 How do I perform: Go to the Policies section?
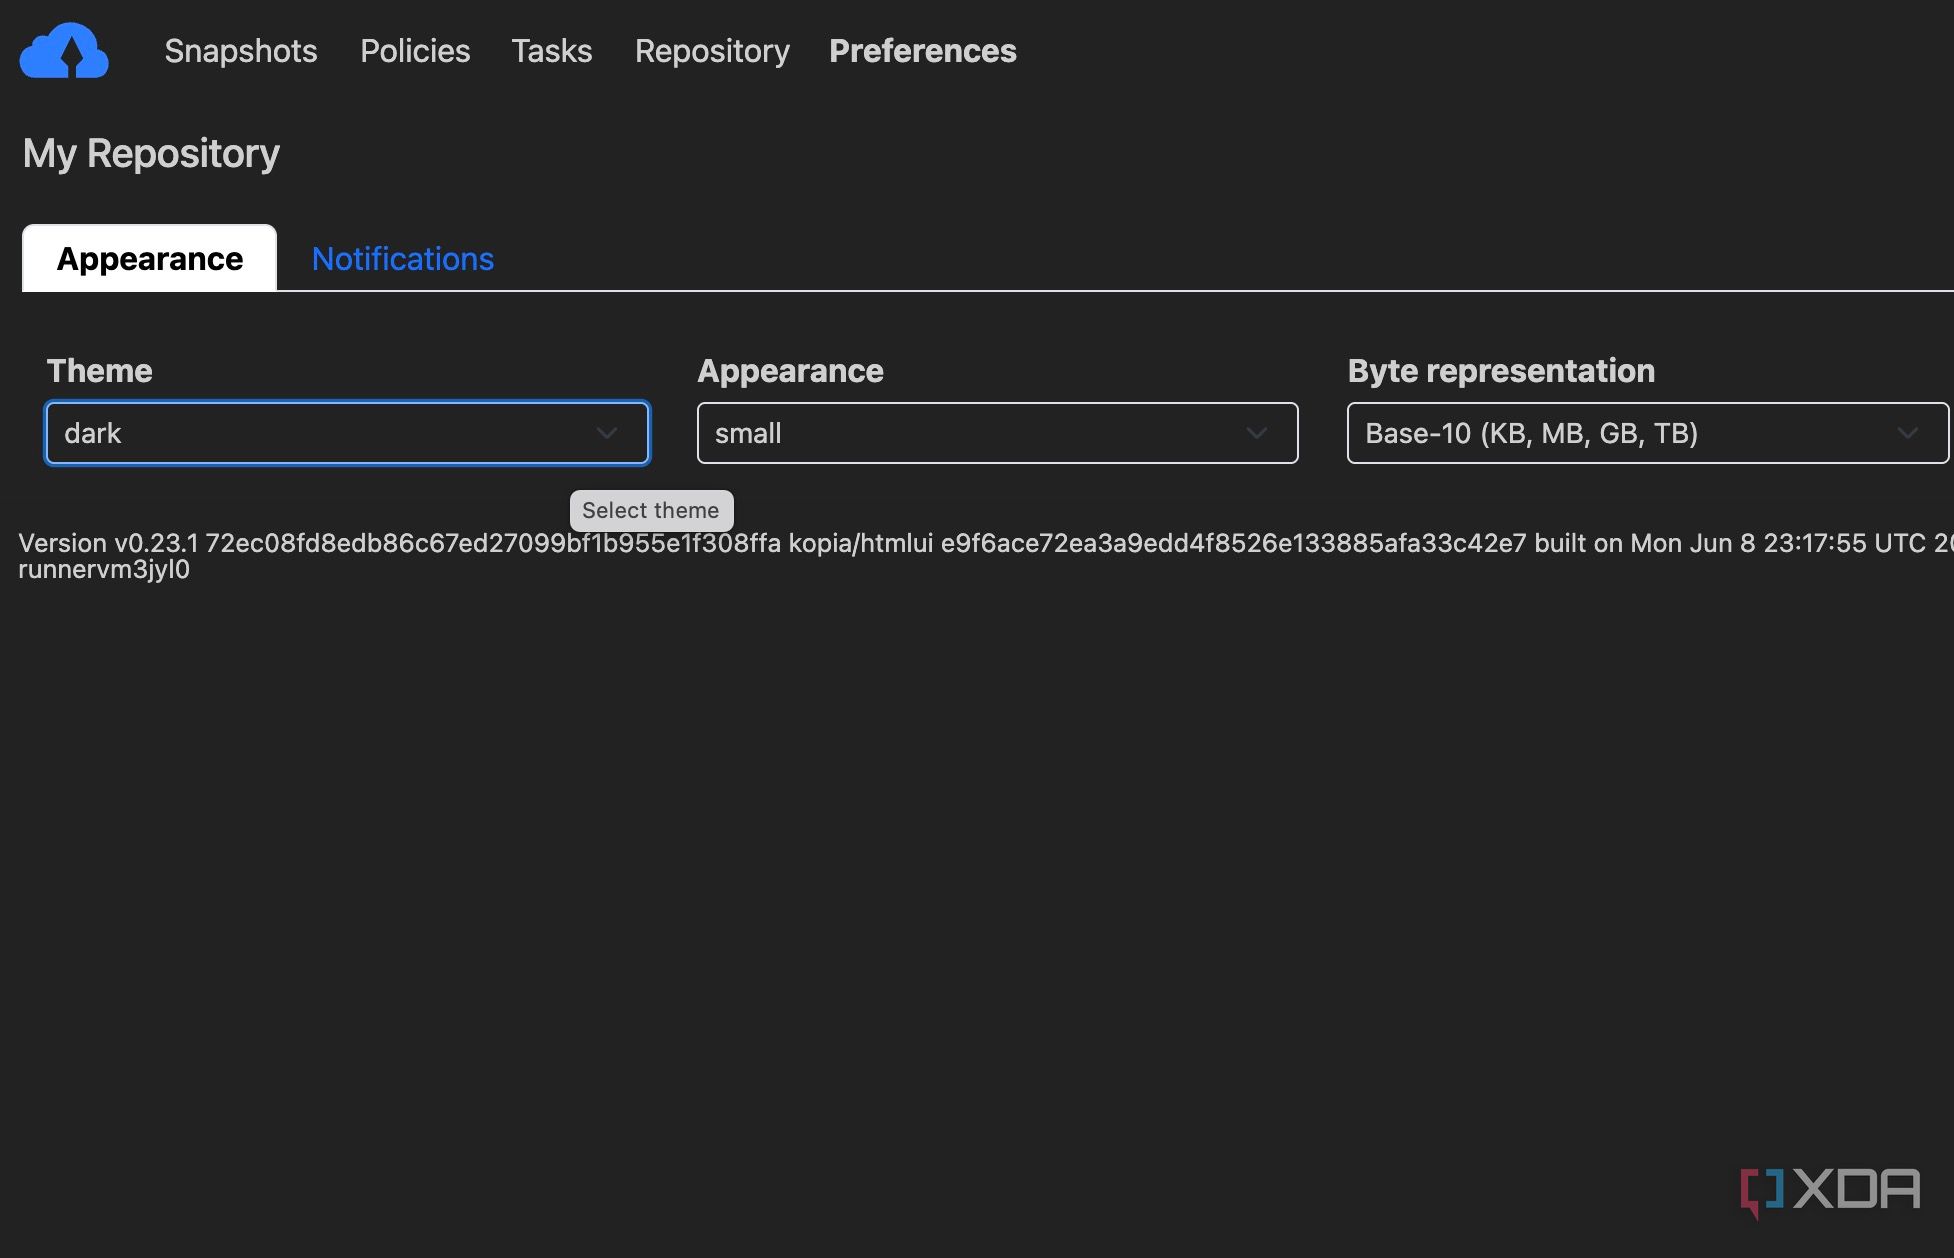(x=415, y=51)
